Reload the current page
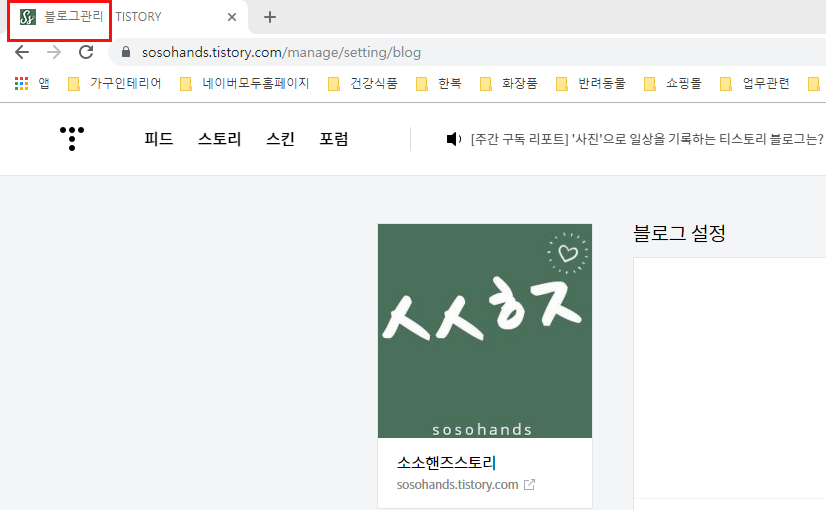This screenshot has width=826, height=510. 86,52
